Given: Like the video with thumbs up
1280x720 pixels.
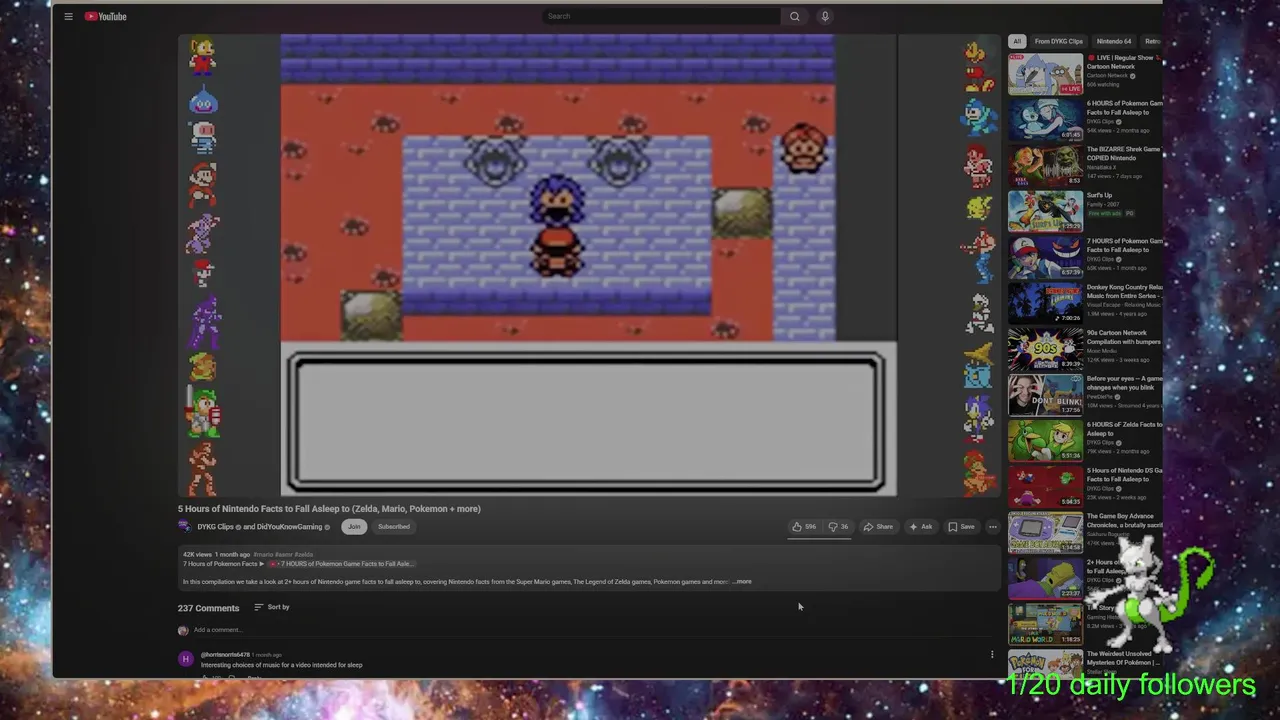Looking at the screenshot, I should tap(804, 527).
